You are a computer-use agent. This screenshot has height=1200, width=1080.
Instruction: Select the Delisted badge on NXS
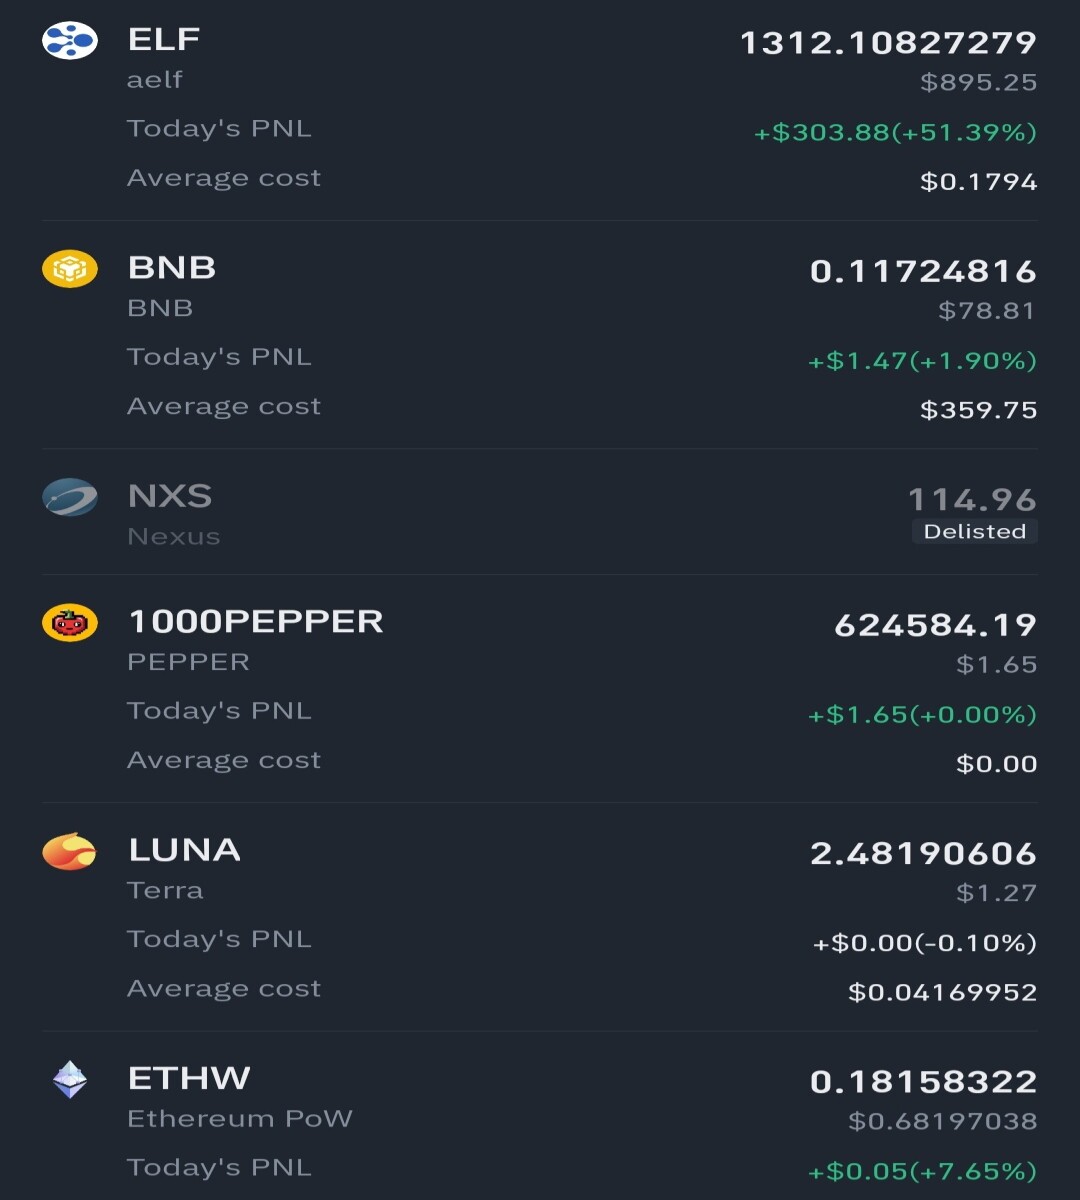[x=975, y=532]
